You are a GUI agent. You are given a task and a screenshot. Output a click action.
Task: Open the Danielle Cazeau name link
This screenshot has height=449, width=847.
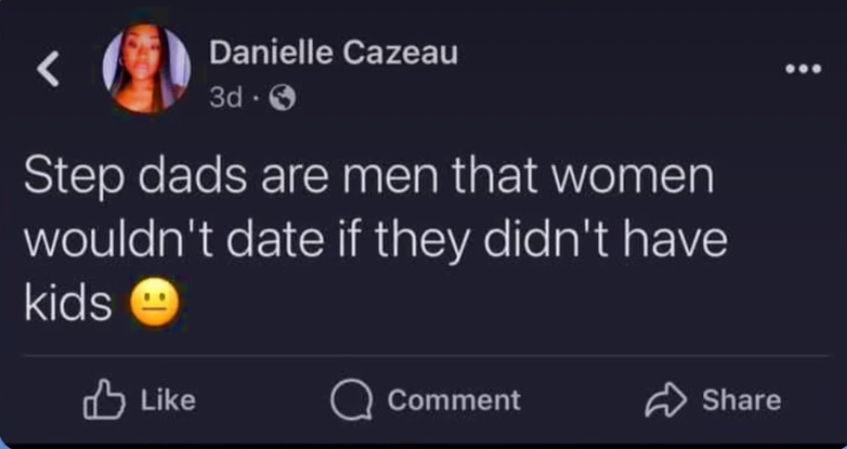pyautogui.click(x=333, y=53)
